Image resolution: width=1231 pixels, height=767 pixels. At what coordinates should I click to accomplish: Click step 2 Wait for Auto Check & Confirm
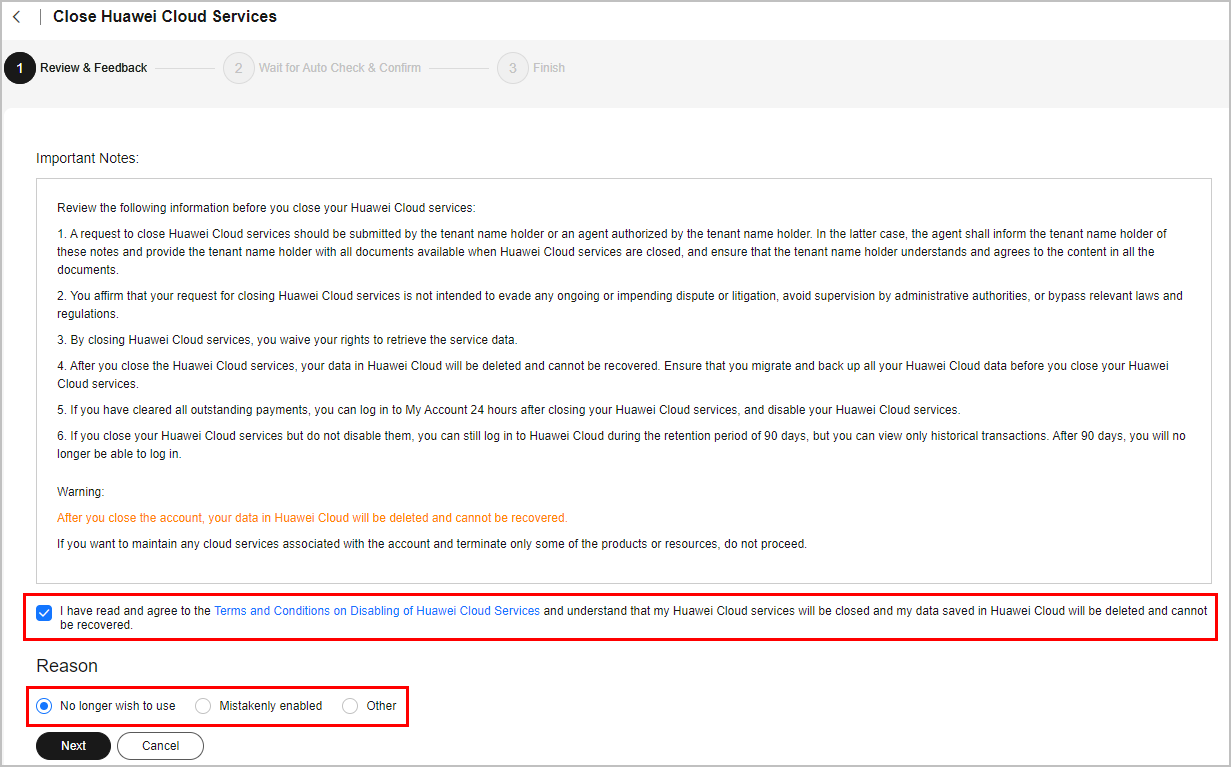[x=322, y=68]
